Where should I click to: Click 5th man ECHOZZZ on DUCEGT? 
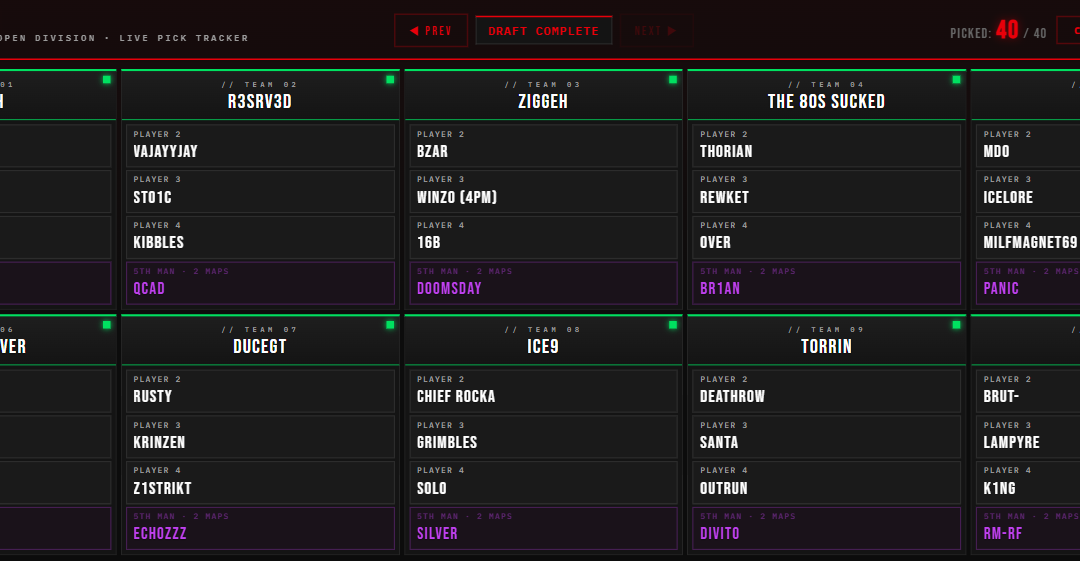260,528
